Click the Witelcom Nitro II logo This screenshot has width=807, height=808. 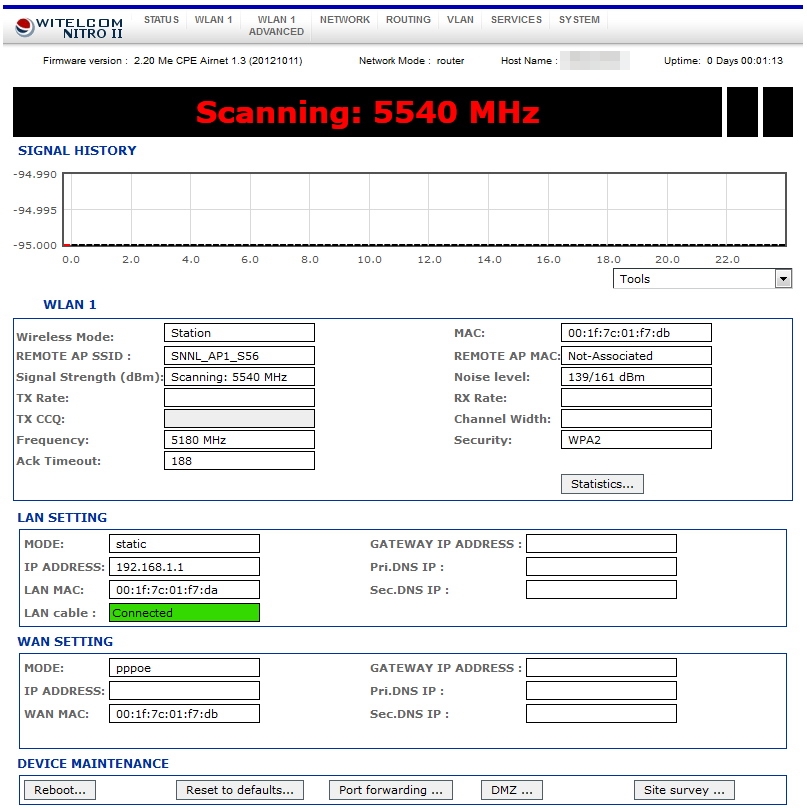point(69,28)
